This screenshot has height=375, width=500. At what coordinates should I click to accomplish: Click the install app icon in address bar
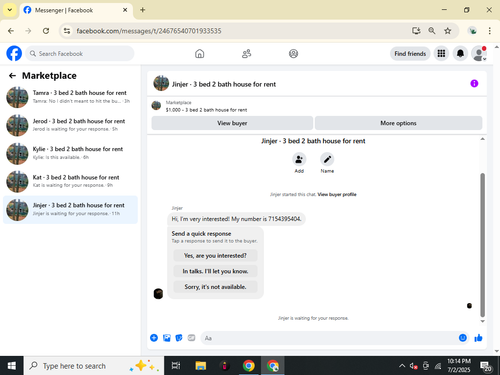pyautogui.click(x=416, y=31)
